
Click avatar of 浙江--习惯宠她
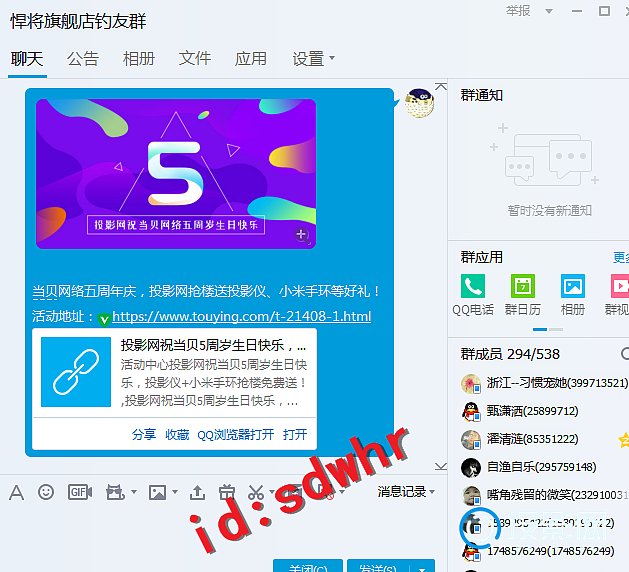[471, 383]
